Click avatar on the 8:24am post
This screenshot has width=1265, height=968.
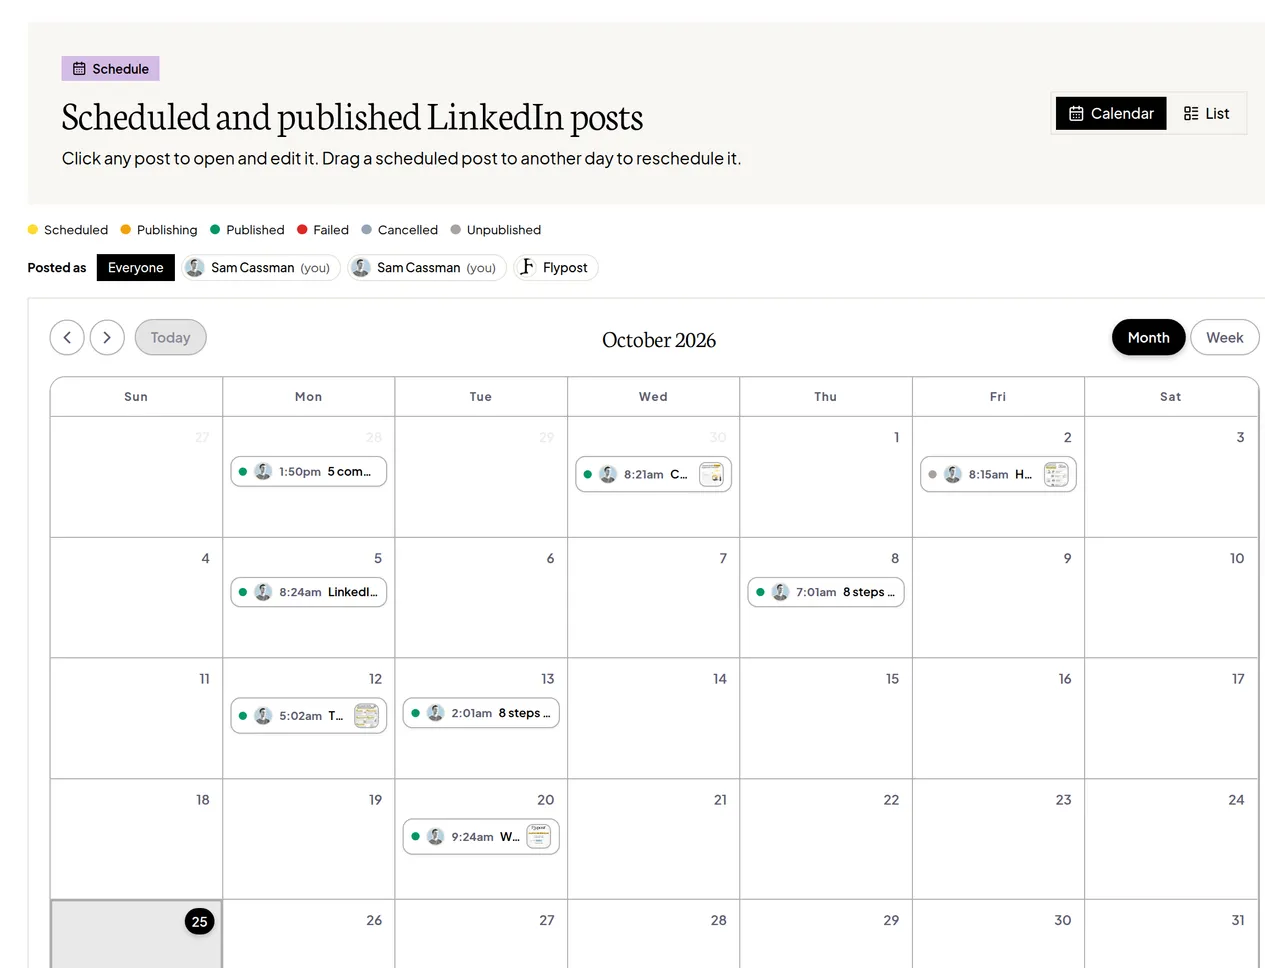pos(263,592)
